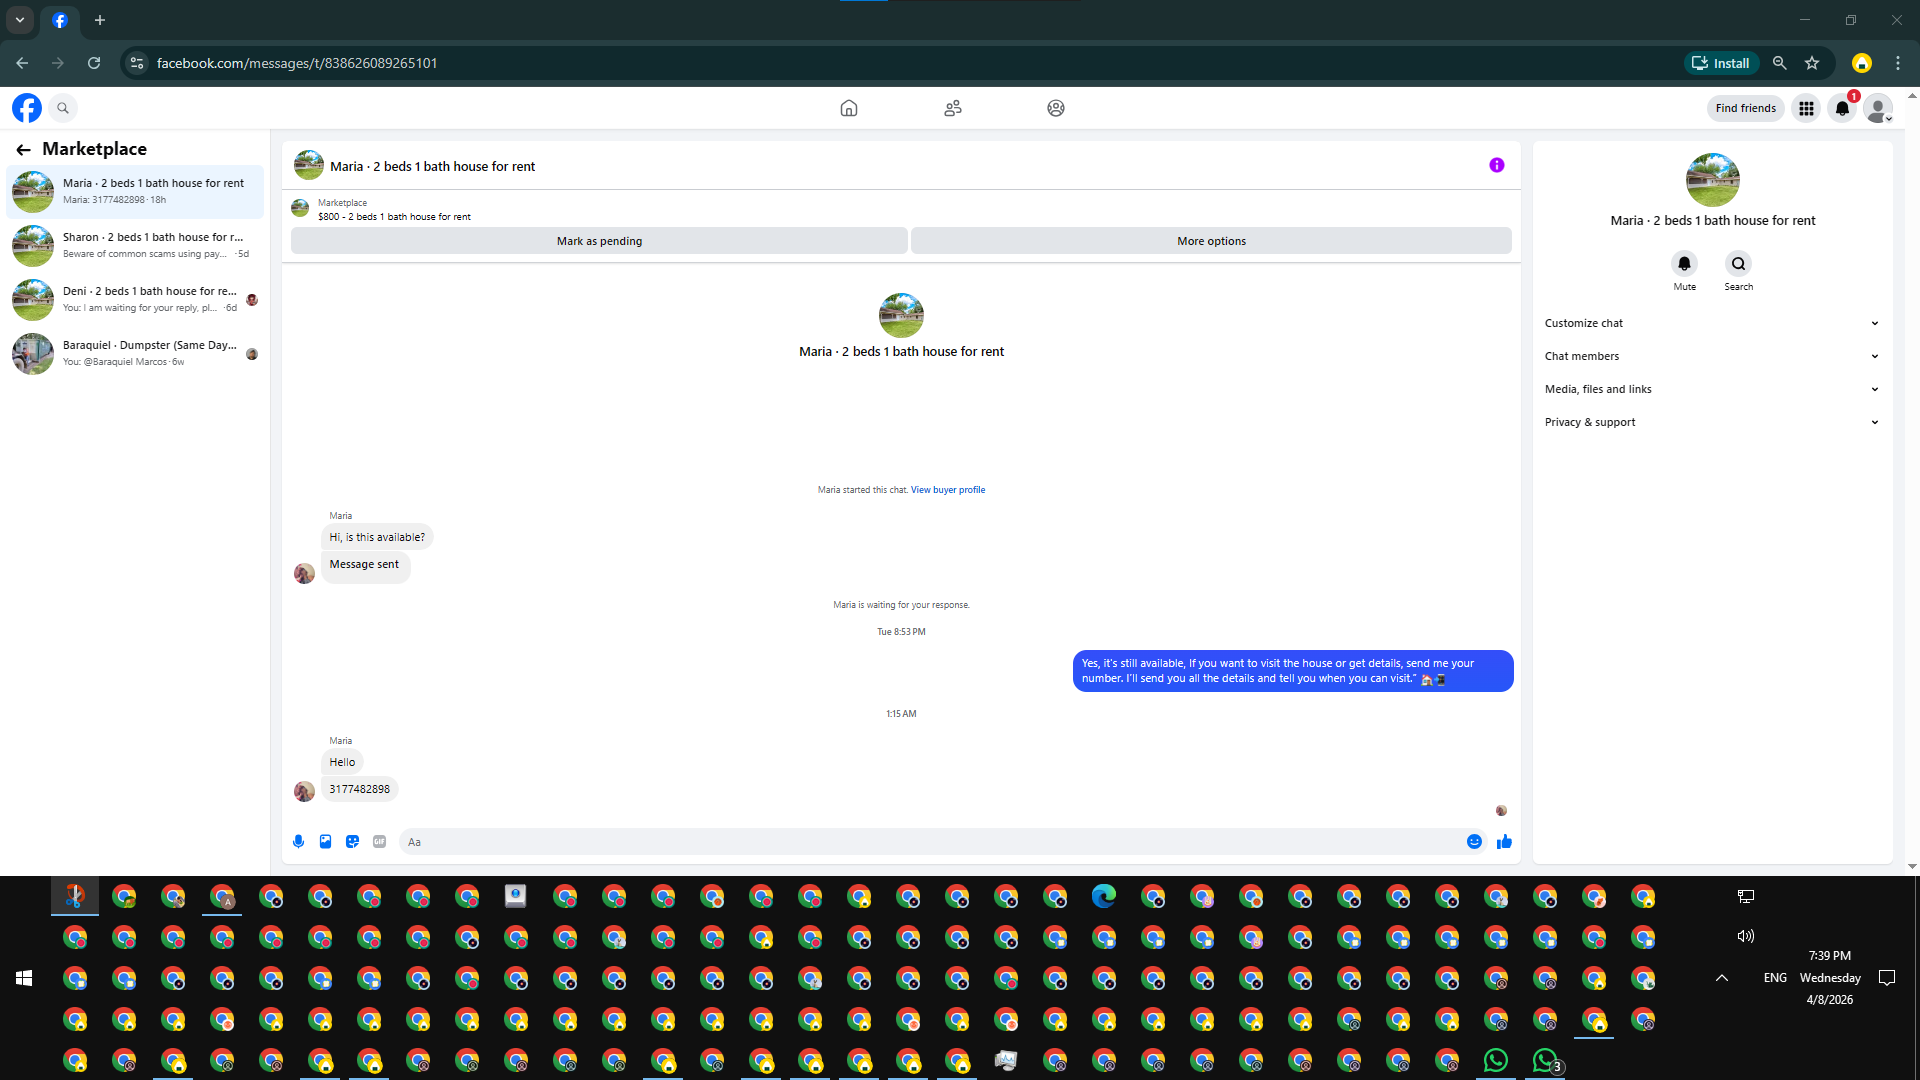Viewport: 1920px width, 1080px height.
Task: Toggle the conversation information panel icon
Action: (1496, 165)
